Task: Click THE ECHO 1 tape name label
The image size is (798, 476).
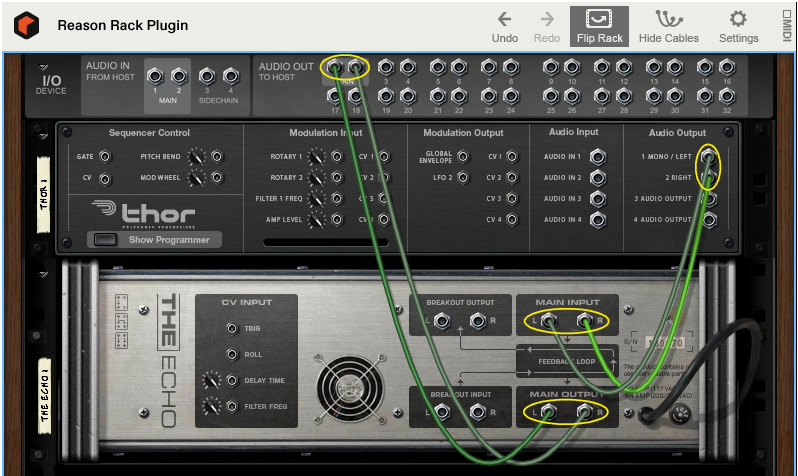Action: click(45, 396)
